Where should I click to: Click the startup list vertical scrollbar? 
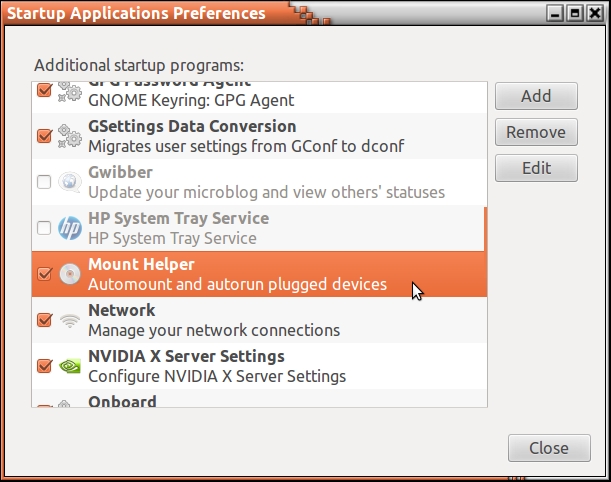[x=485, y=250]
